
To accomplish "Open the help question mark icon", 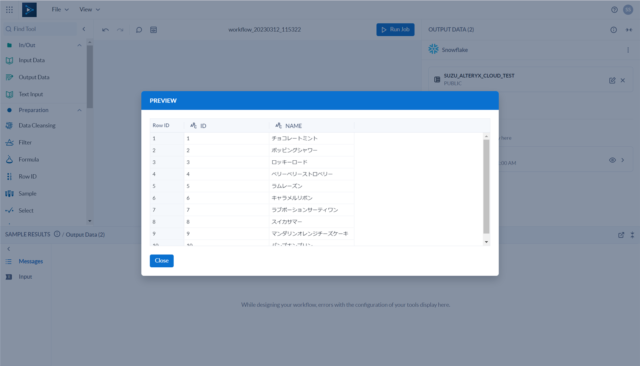I will pos(614,10).
